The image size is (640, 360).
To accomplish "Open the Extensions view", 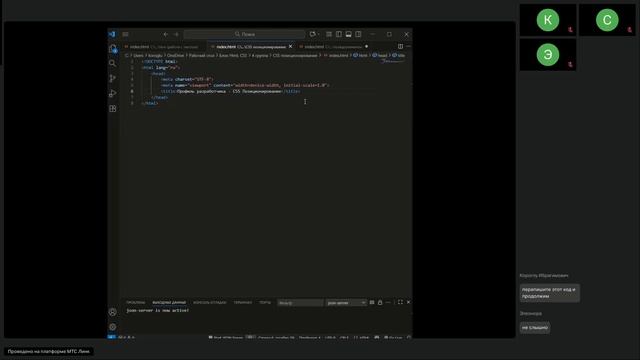I will click(113, 109).
